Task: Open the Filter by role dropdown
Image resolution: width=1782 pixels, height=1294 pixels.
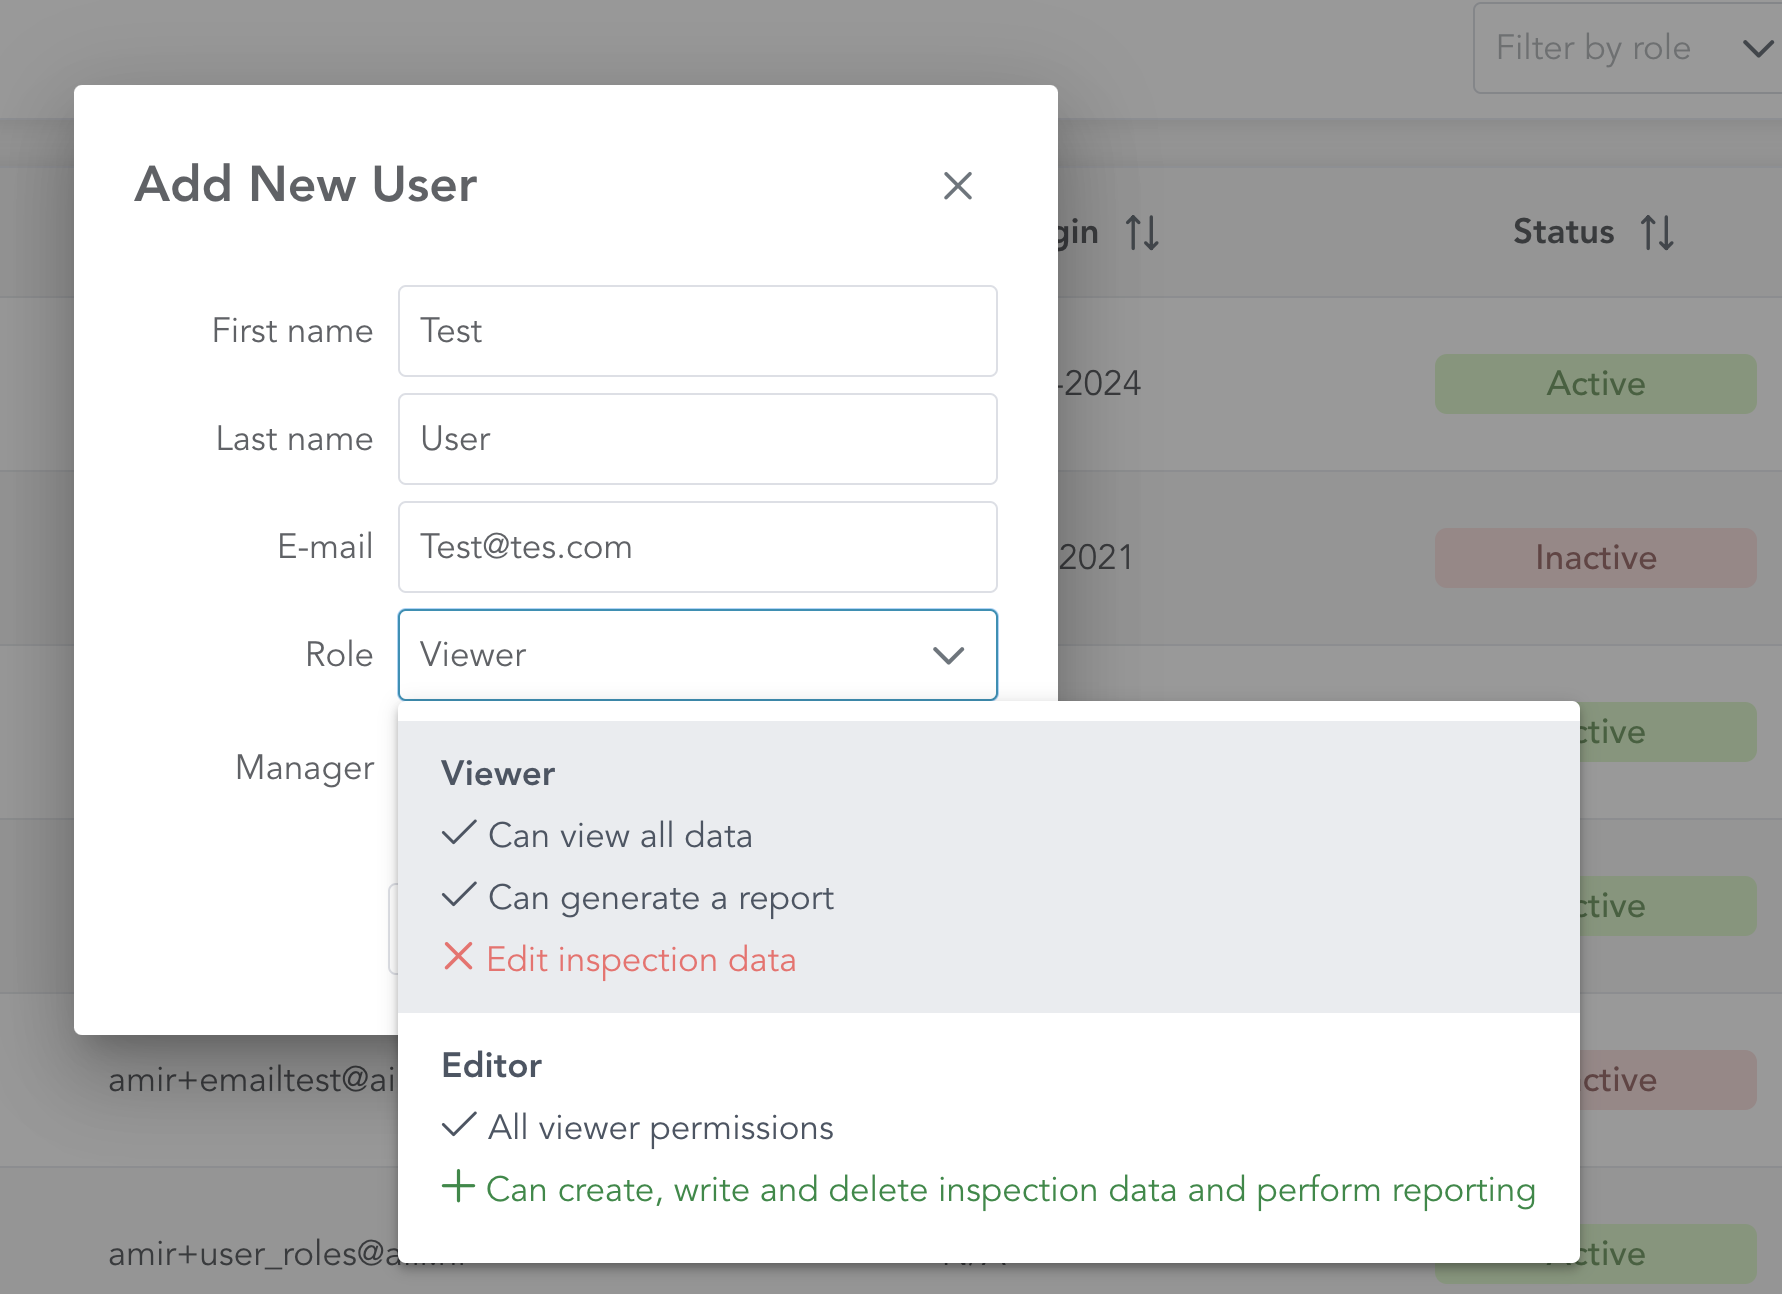Action: point(1627,48)
